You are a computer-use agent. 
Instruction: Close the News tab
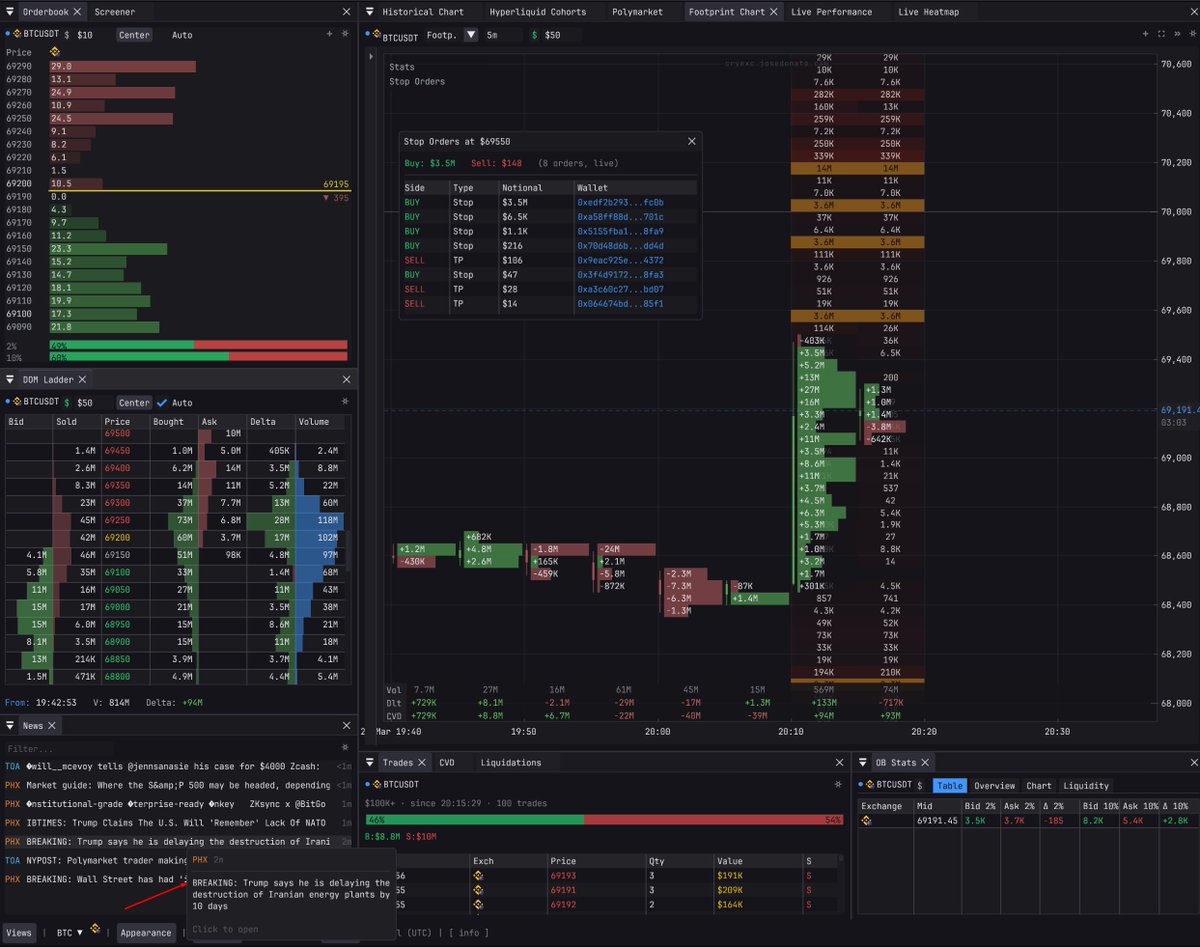click(x=53, y=725)
